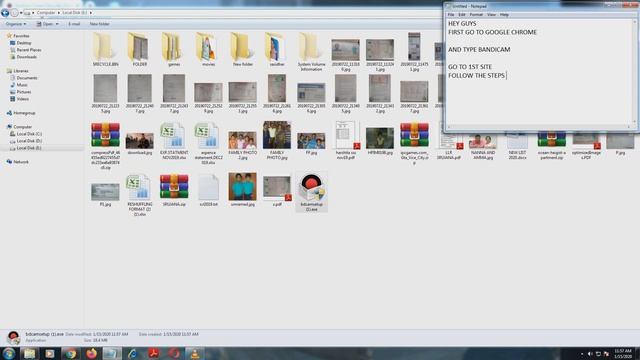Image resolution: width=640 pixels, height=360 pixels.
Task: Click the E-mail button in Explorer toolbar
Action: coord(74,24)
